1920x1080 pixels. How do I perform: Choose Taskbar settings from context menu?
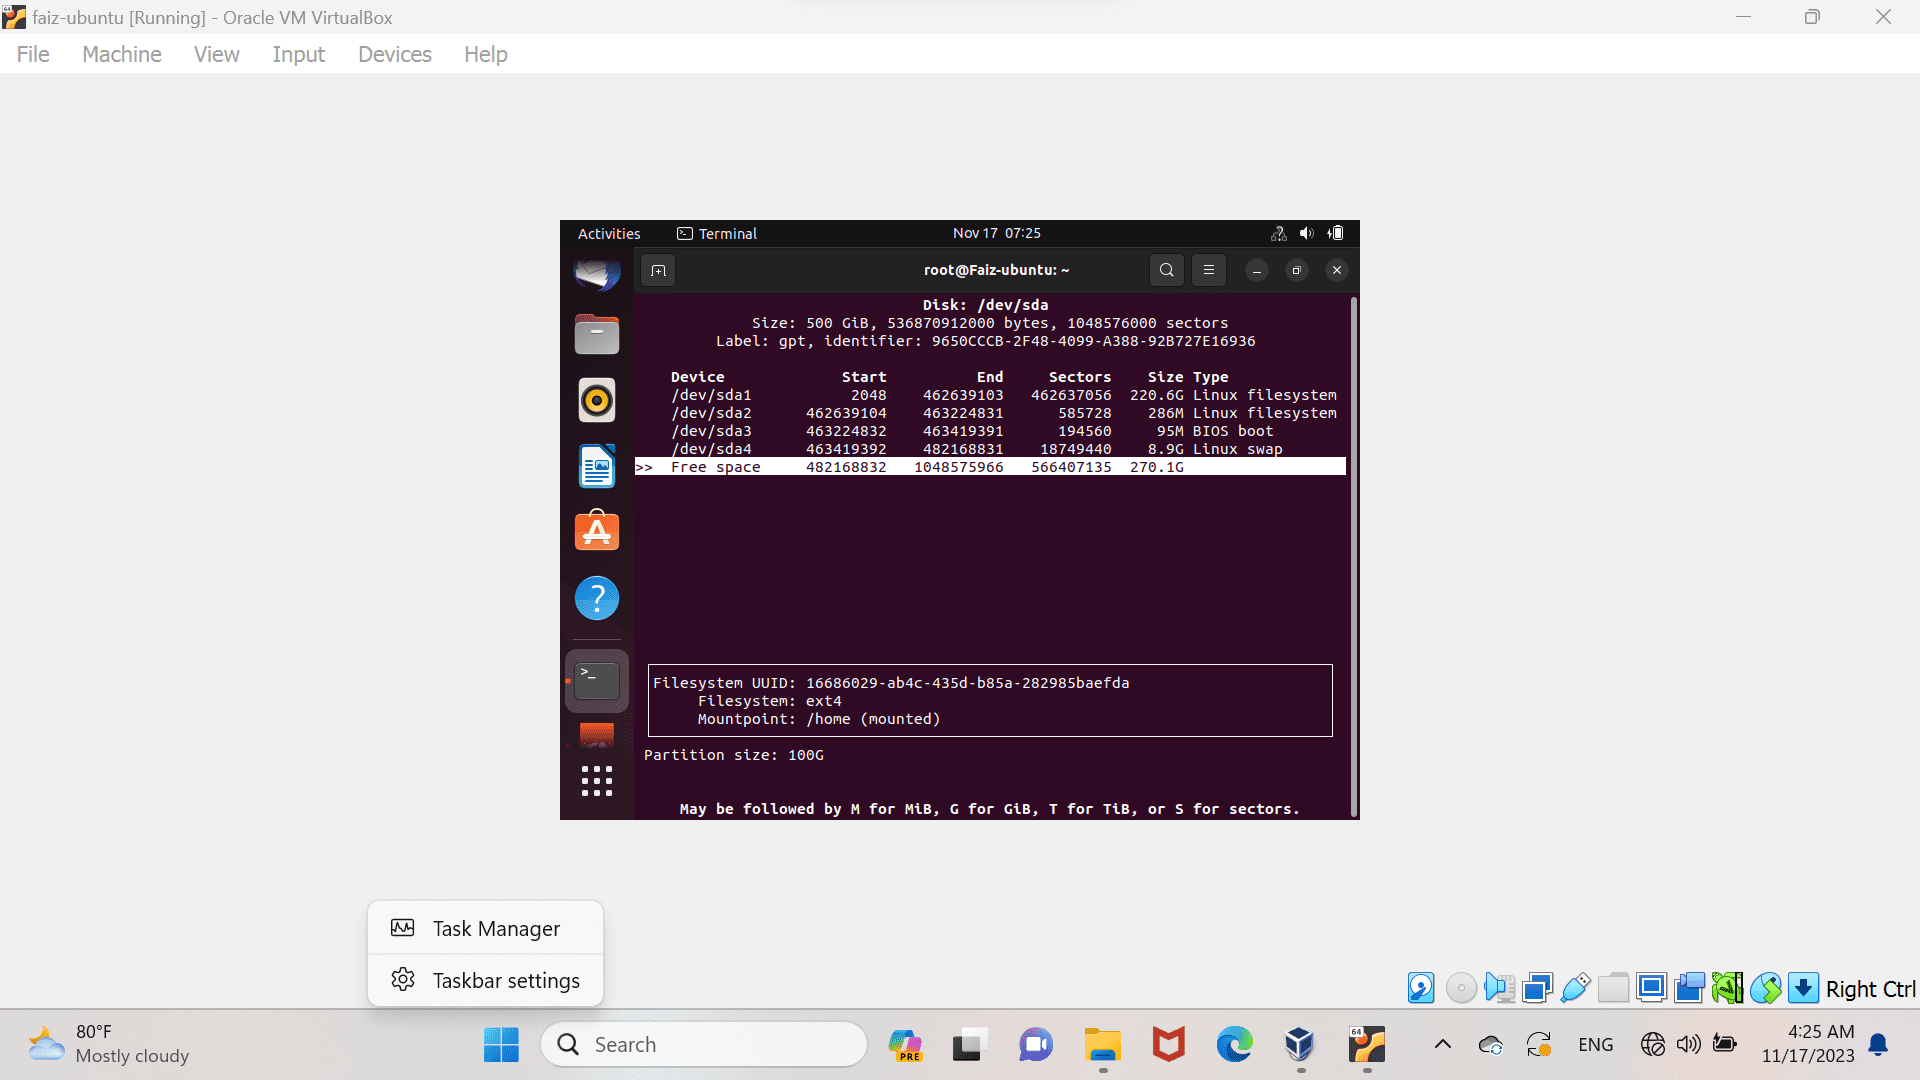point(485,980)
